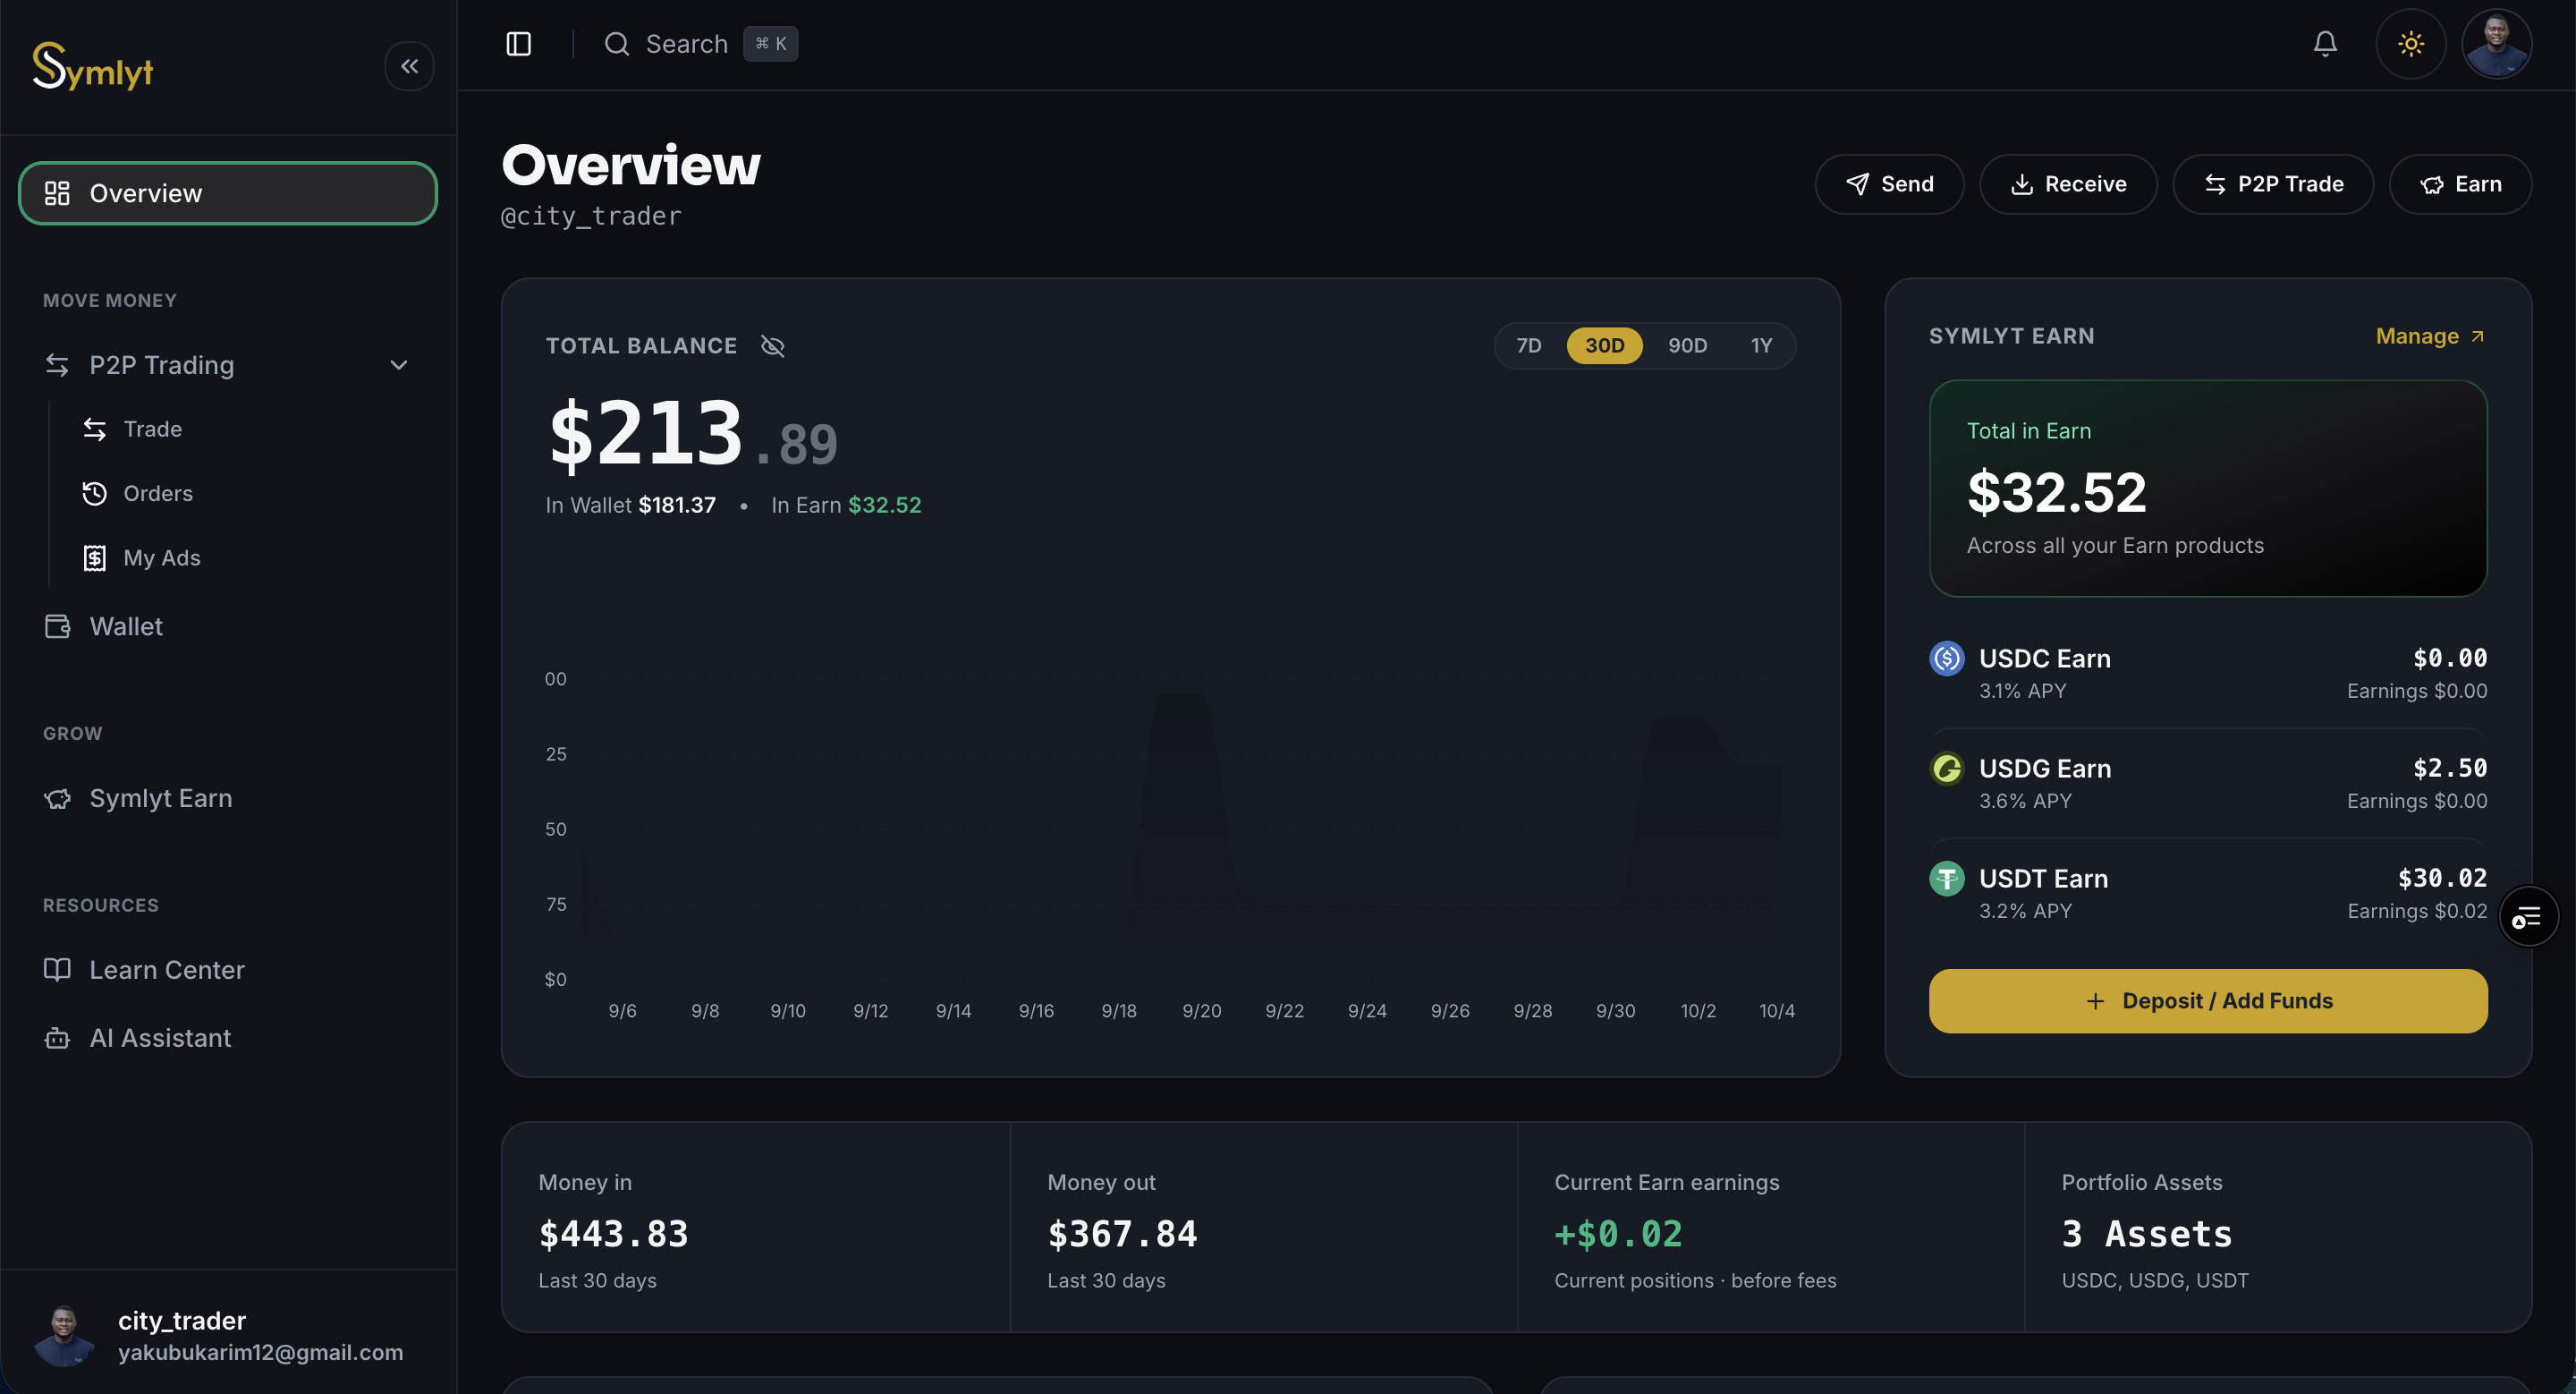Click In Earn $32.52 under balance
The width and height of the screenshot is (2576, 1394).
[846, 505]
